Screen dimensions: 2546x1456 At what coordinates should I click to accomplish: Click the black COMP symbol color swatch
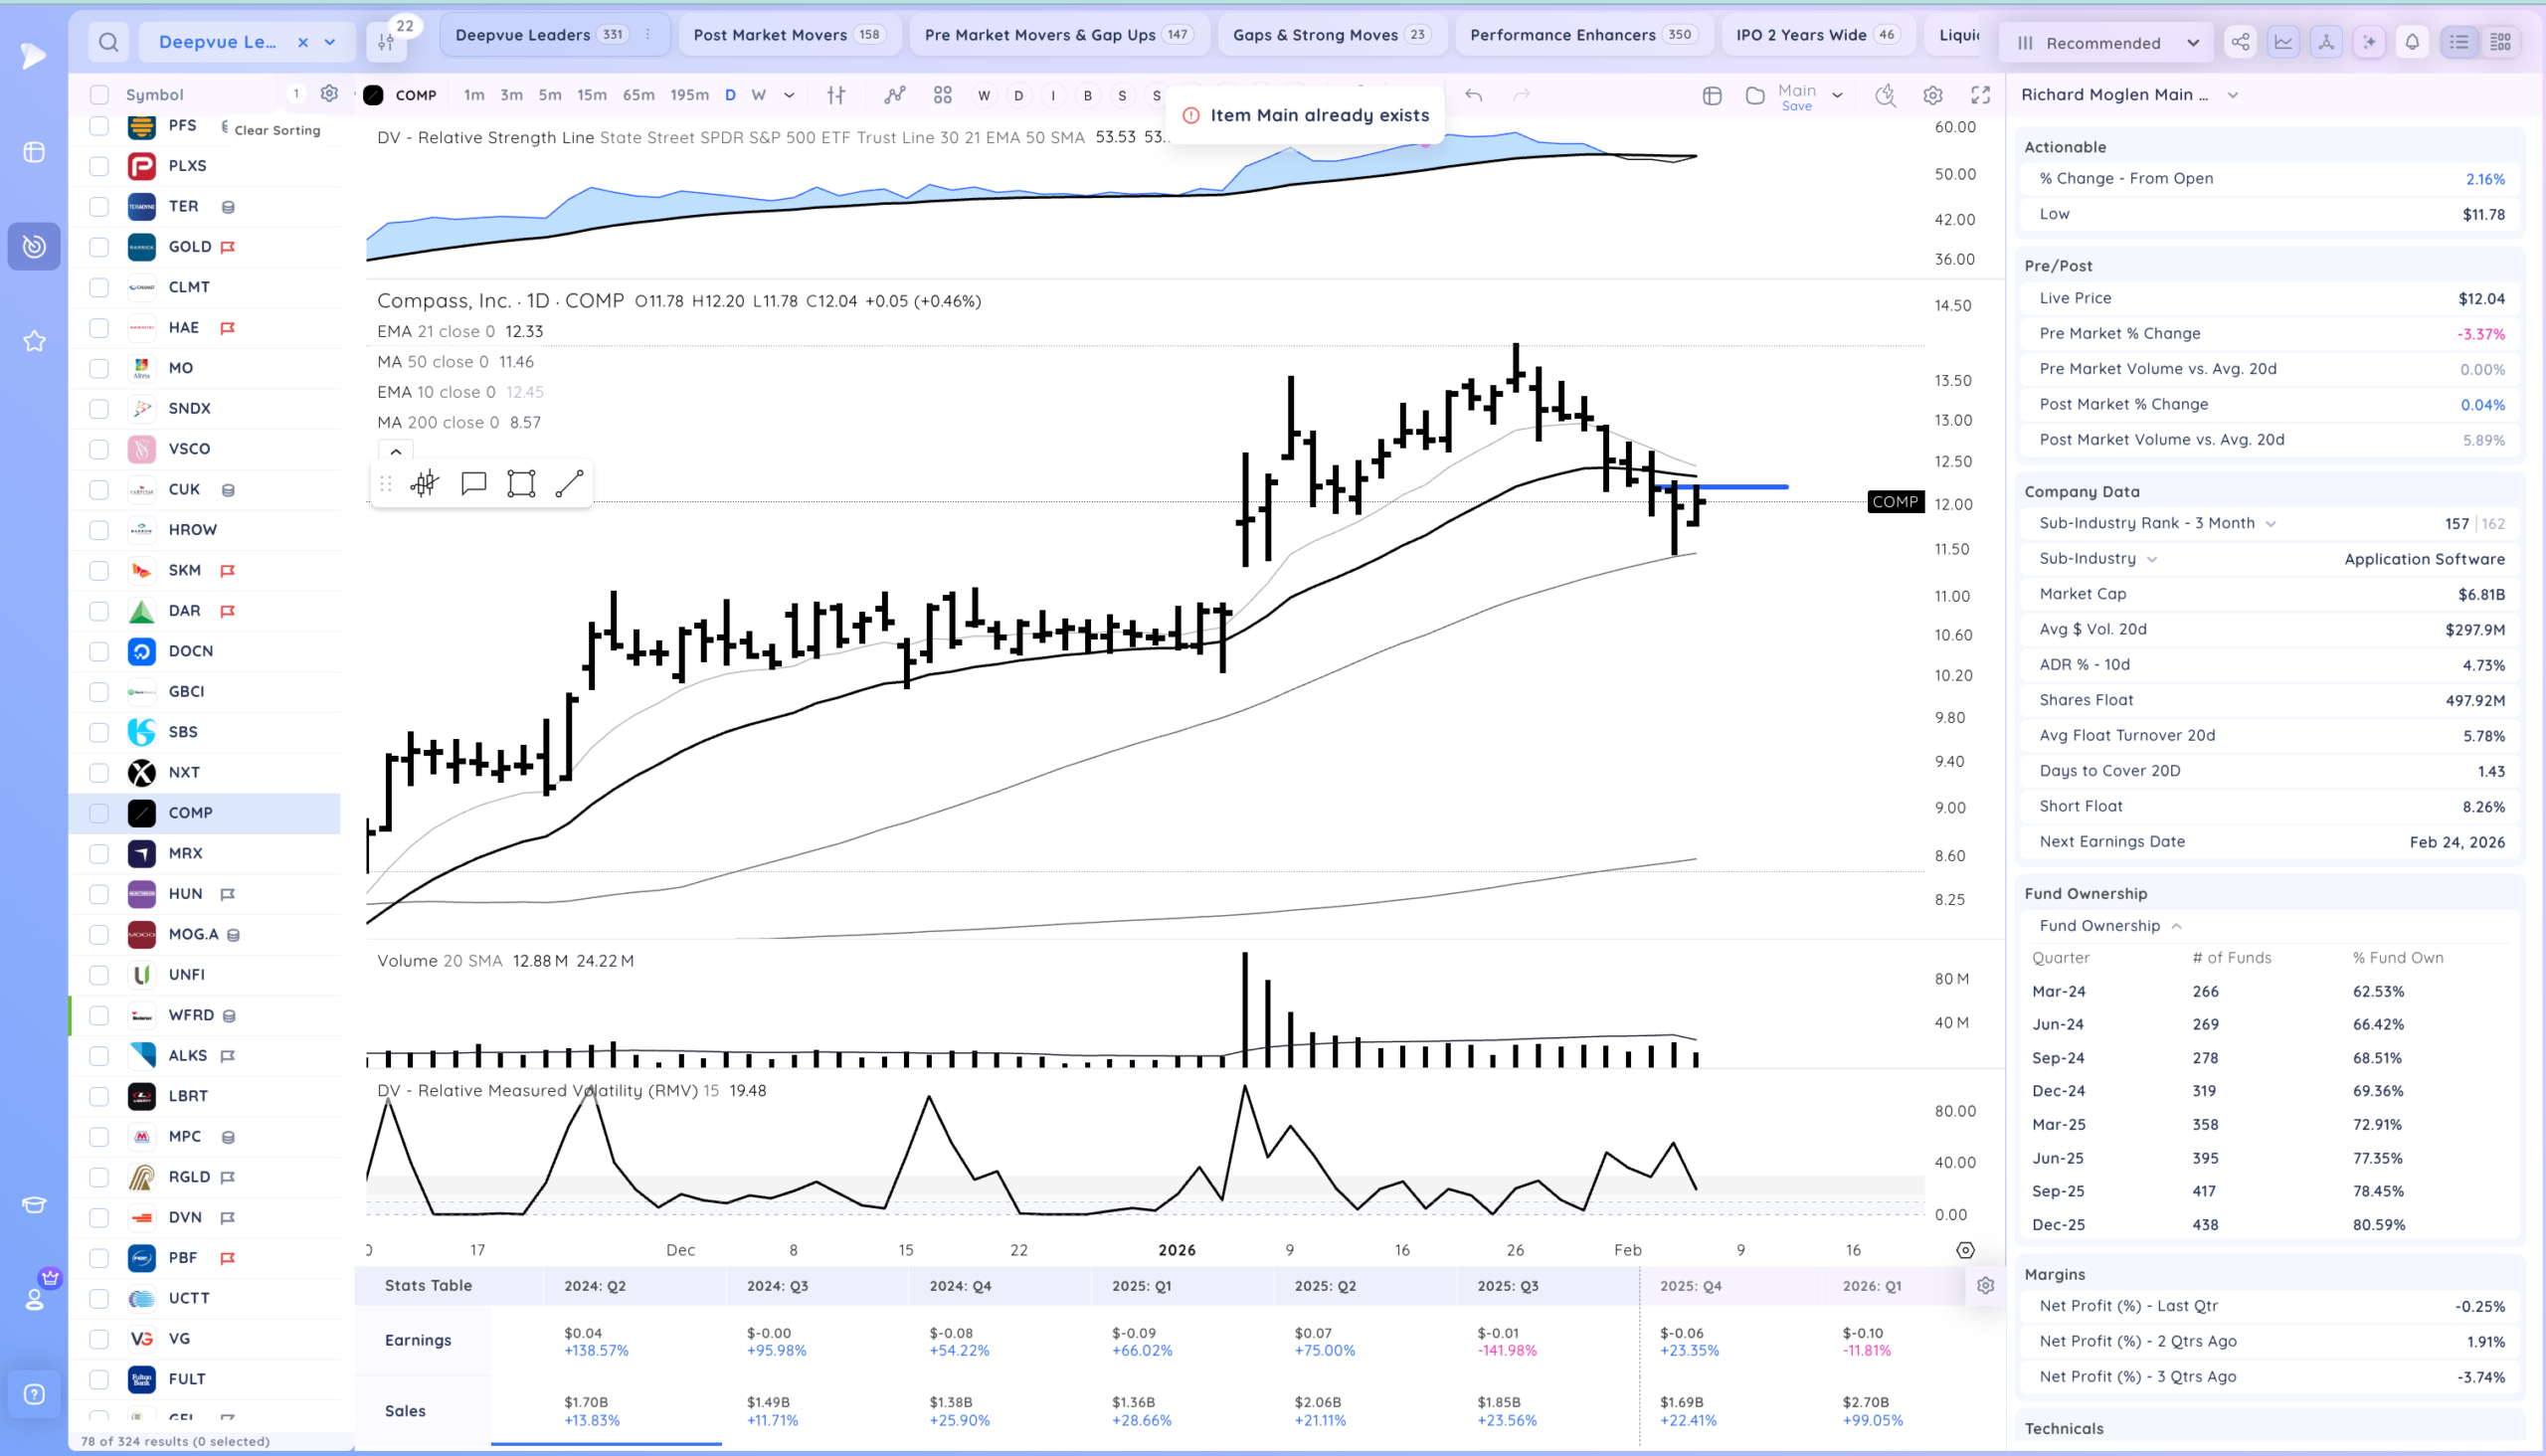(x=373, y=95)
